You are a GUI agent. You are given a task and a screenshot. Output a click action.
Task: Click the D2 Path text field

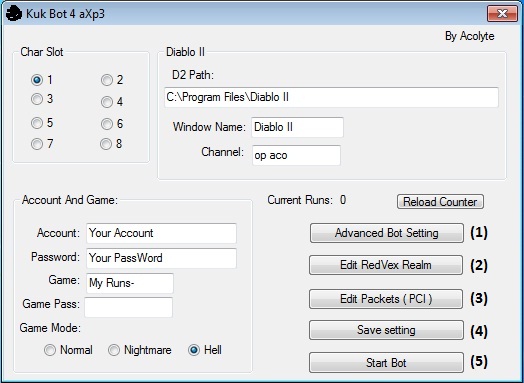pyautogui.click(x=331, y=98)
